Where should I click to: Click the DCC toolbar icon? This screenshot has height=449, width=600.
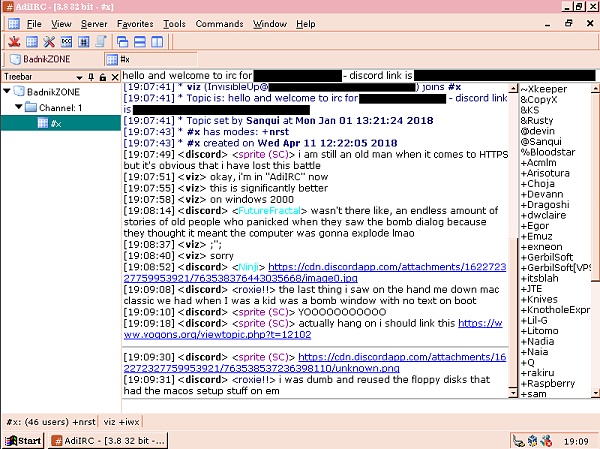(67, 41)
